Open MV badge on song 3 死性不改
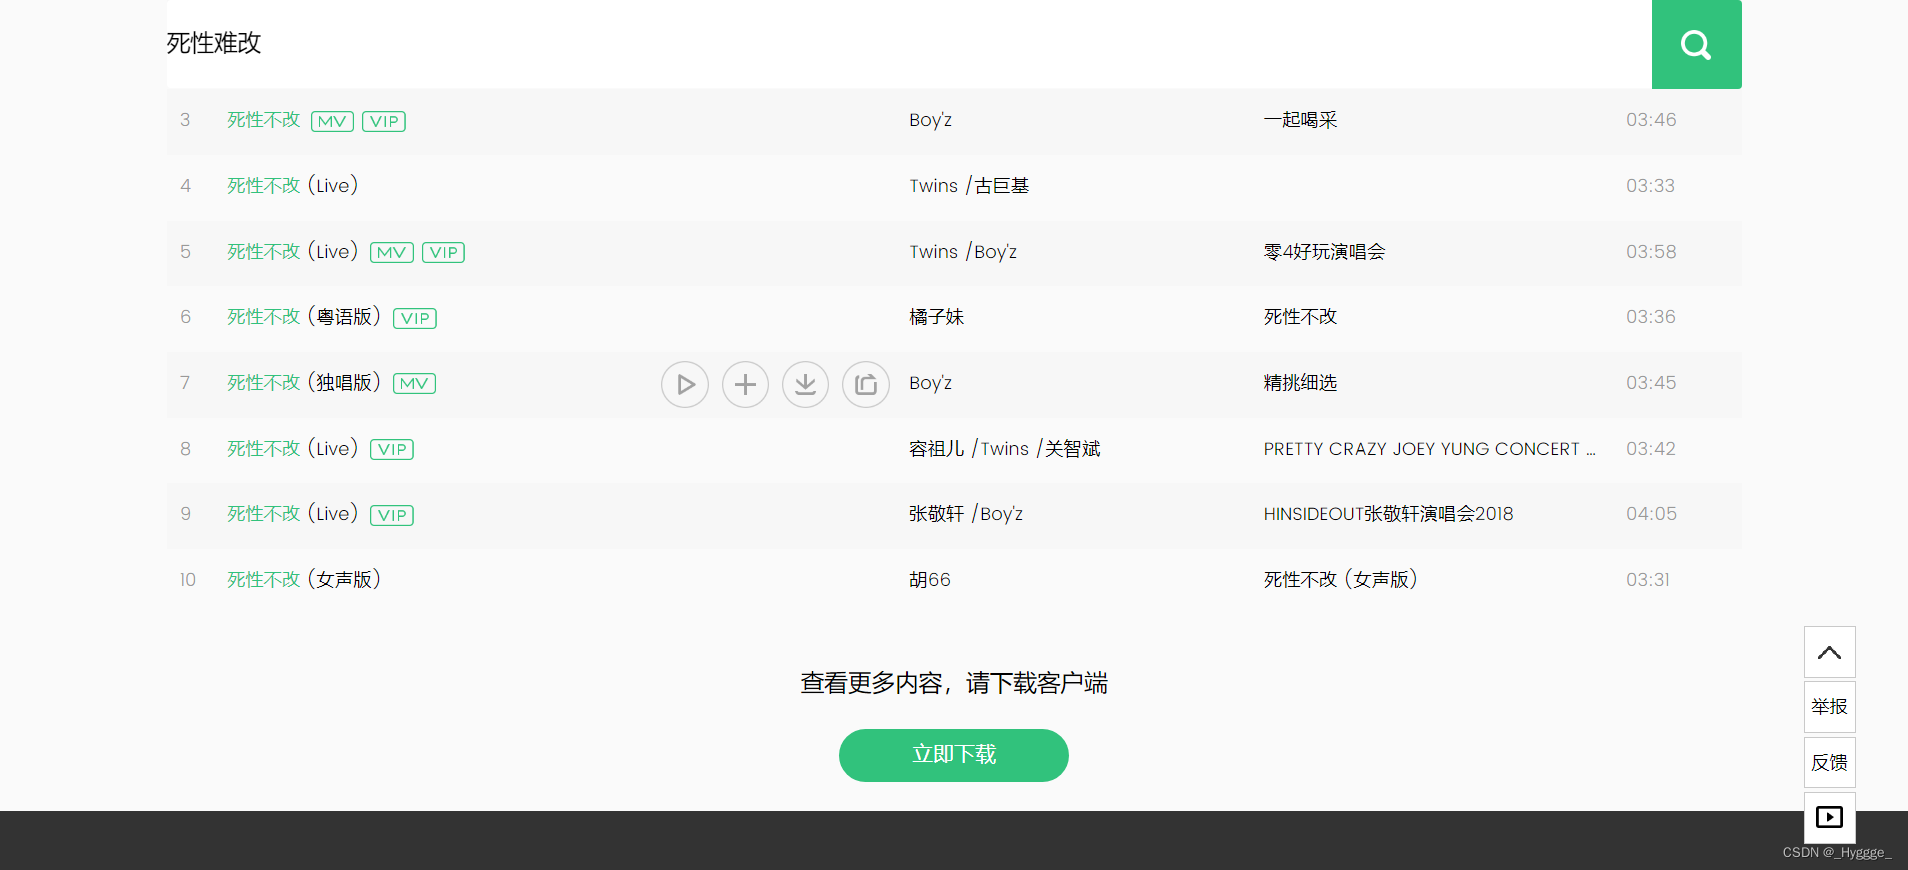 332,121
